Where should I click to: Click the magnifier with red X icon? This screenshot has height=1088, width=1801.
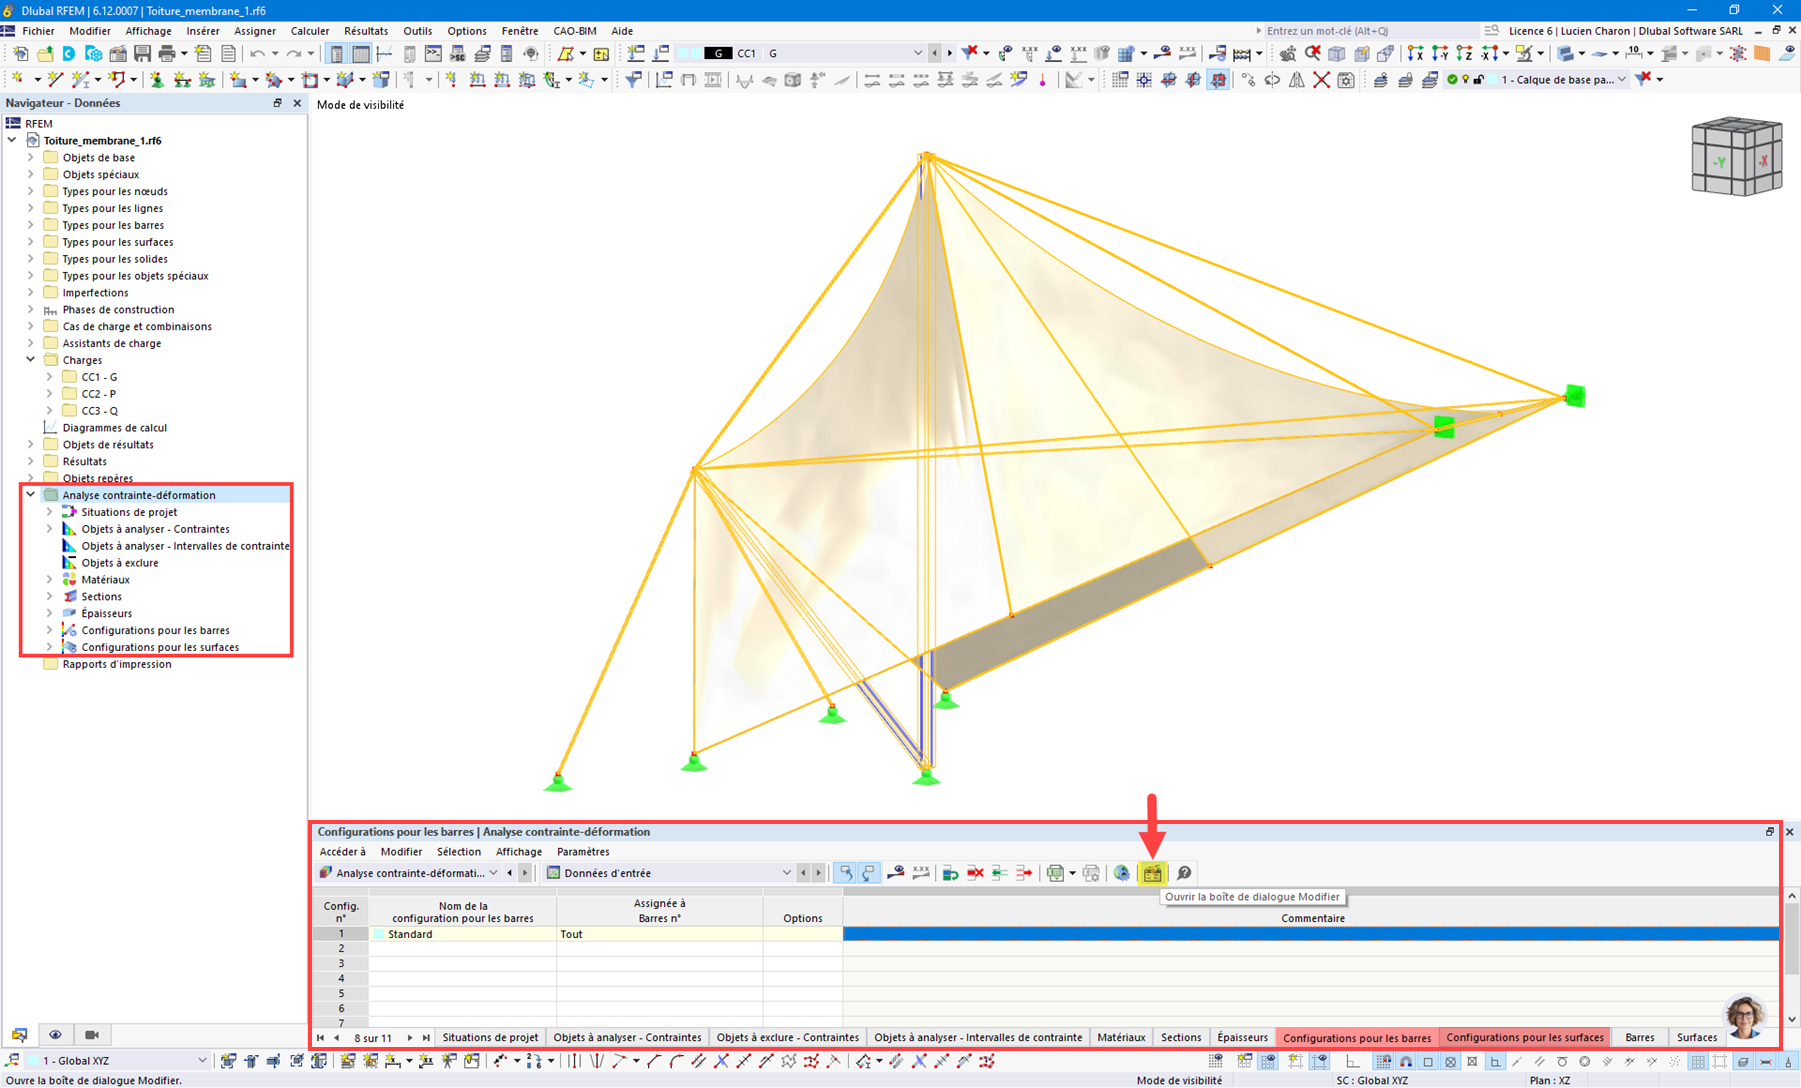(x=1312, y=53)
